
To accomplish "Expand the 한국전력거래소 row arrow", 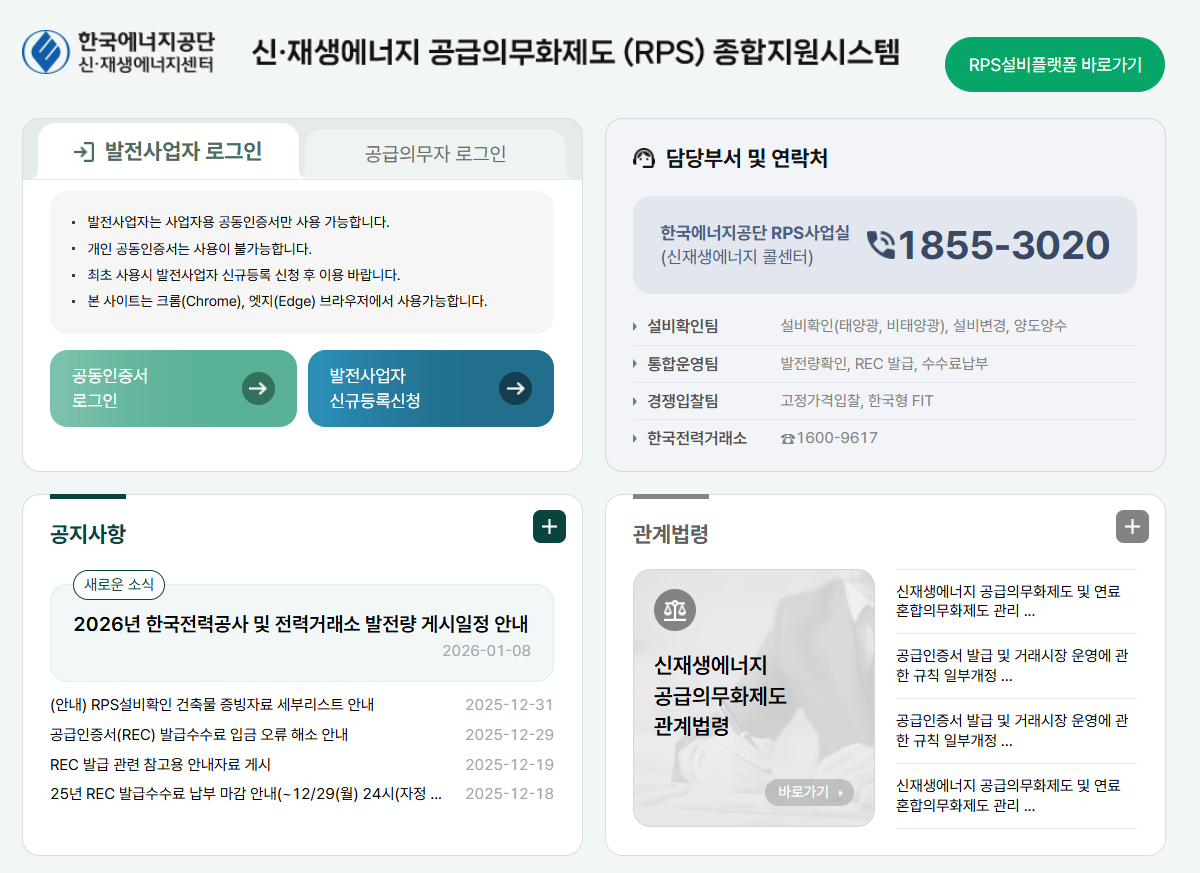I will 635,438.
